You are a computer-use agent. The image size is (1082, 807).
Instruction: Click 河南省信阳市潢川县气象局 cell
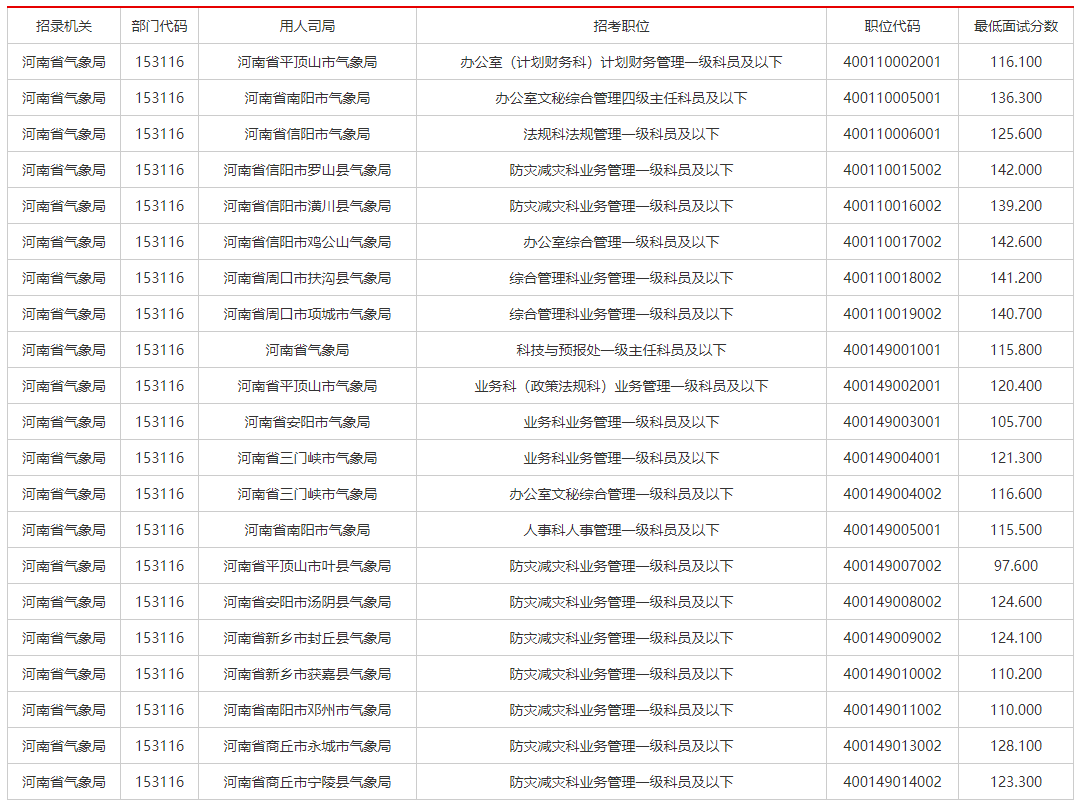coord(307,206)
